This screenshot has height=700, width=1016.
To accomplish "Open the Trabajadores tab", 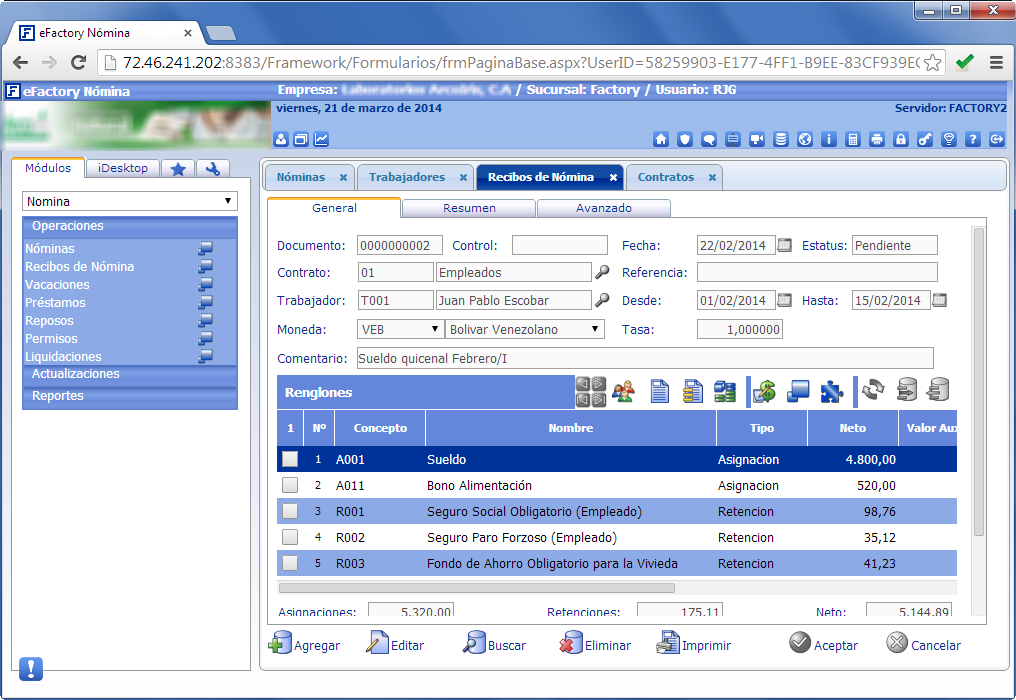I will (x=407, y=177).
